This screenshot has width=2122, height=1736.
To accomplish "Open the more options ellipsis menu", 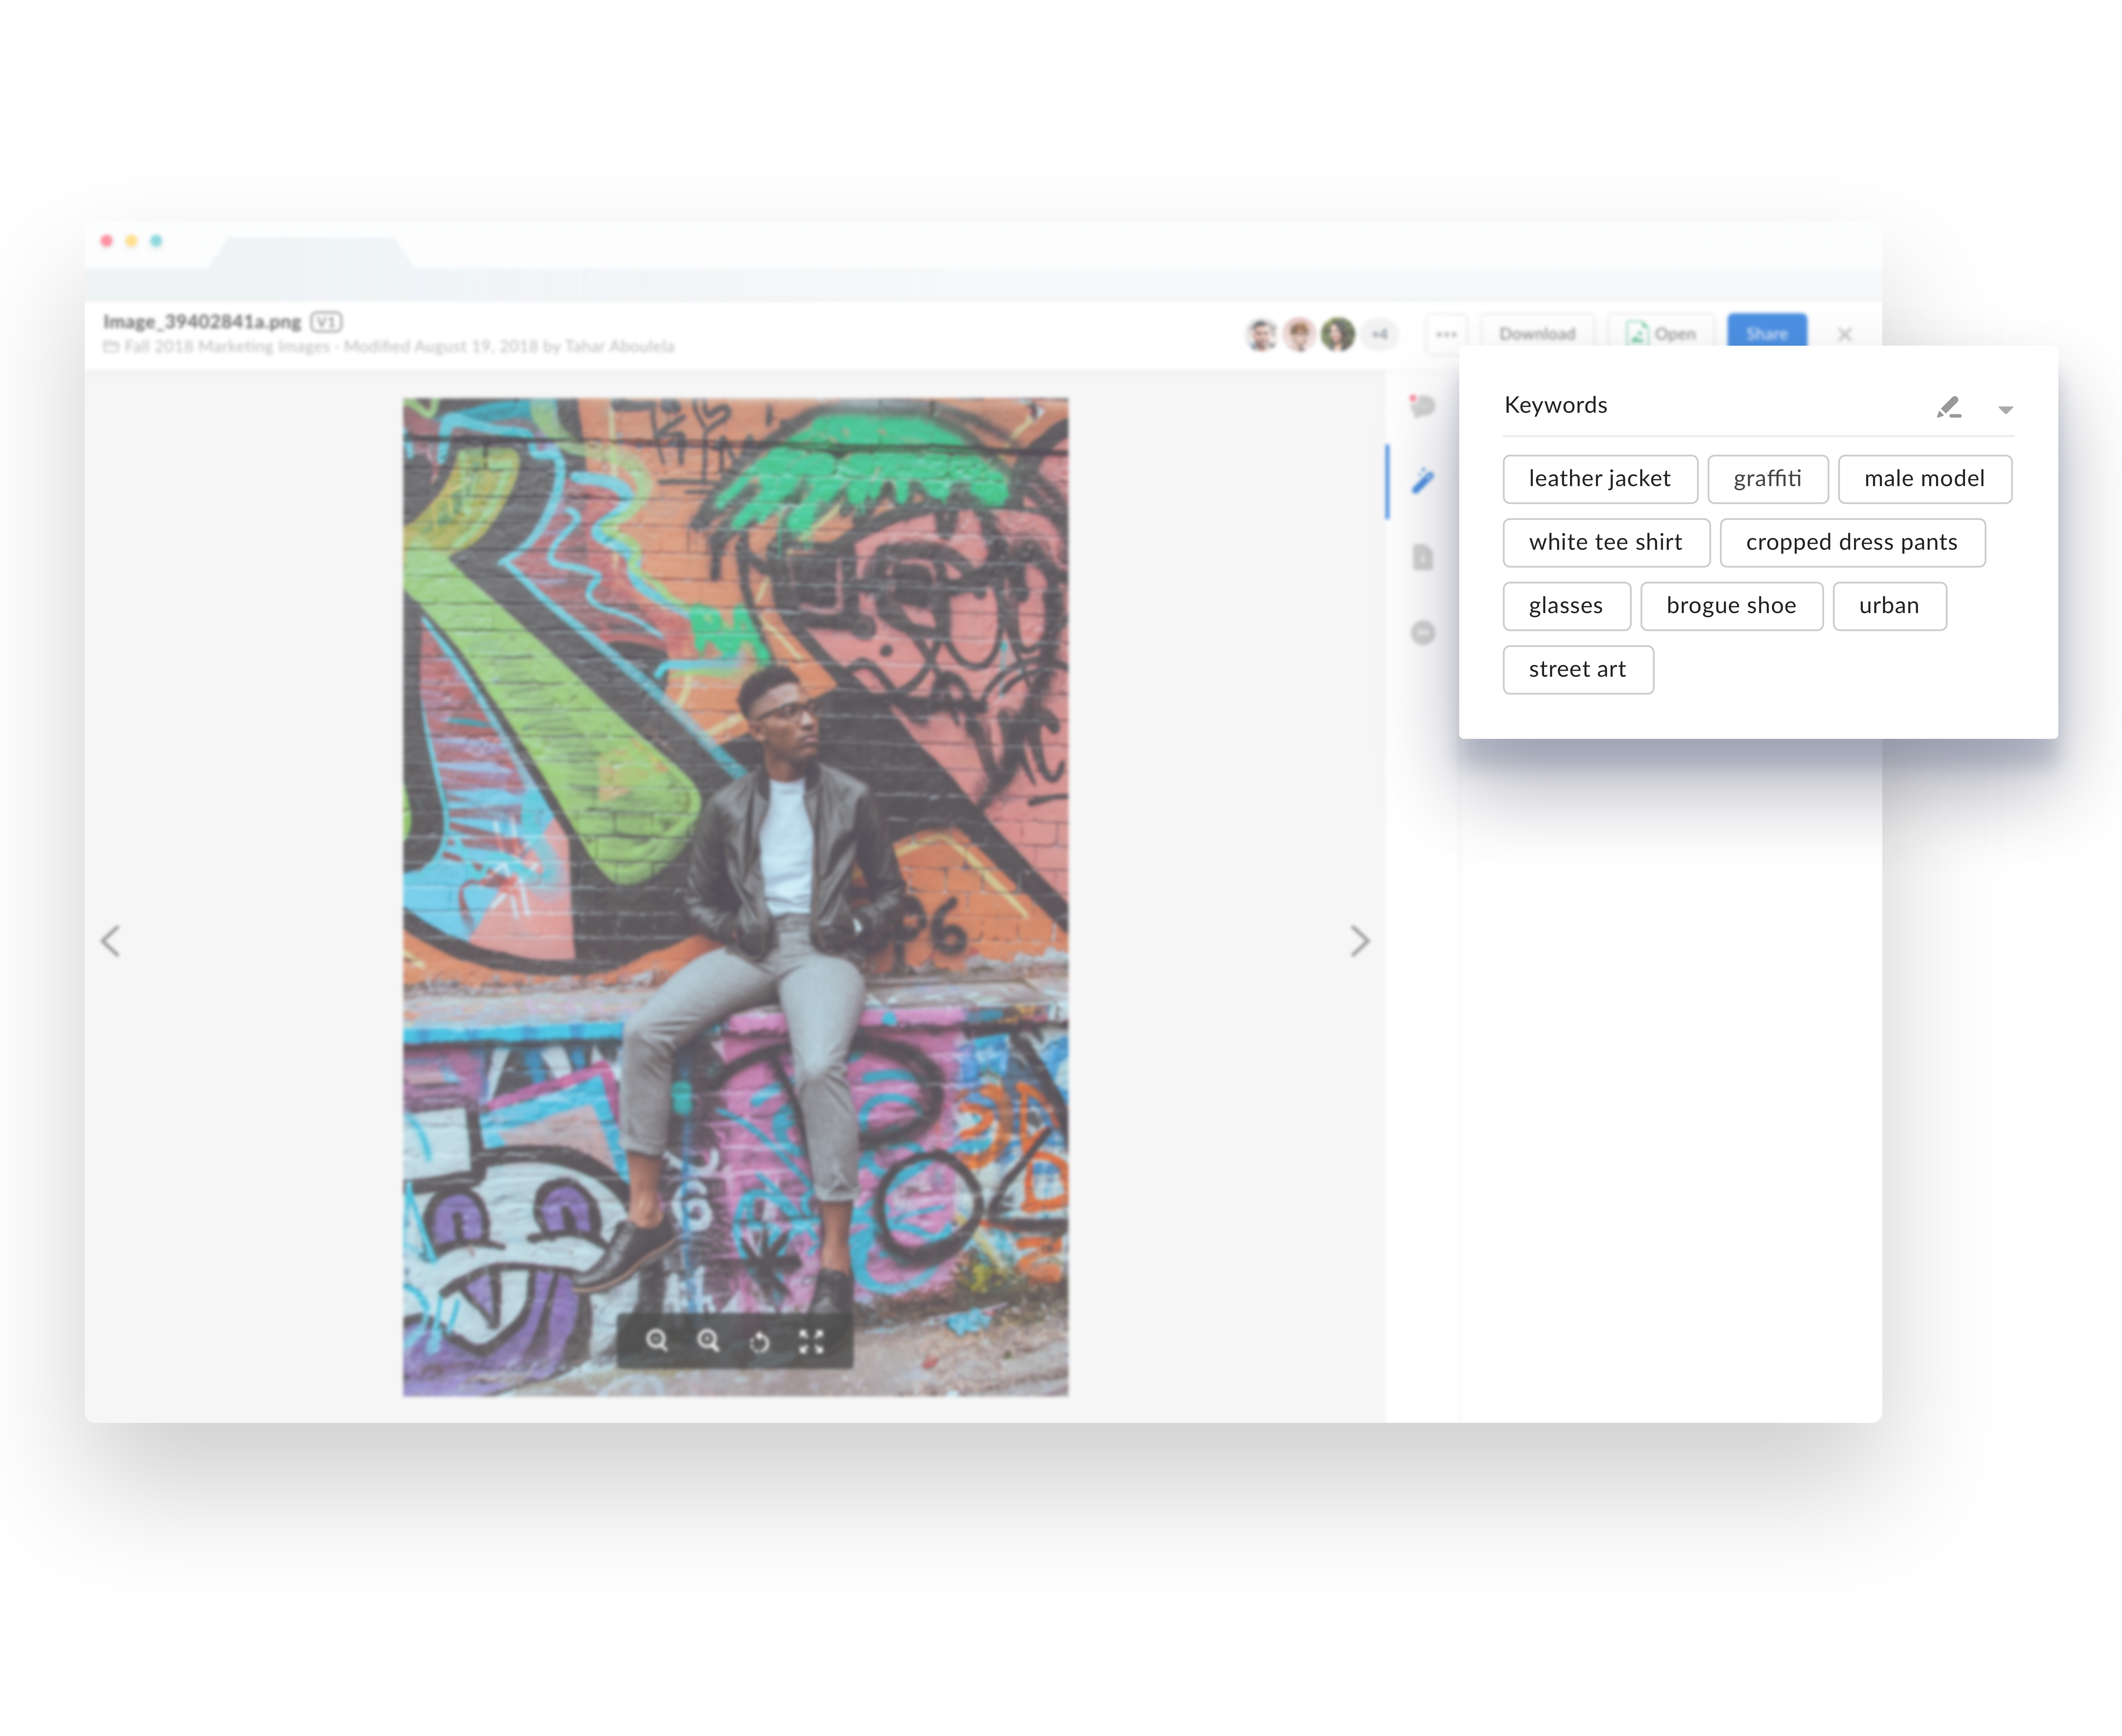I will (1447, 334).
